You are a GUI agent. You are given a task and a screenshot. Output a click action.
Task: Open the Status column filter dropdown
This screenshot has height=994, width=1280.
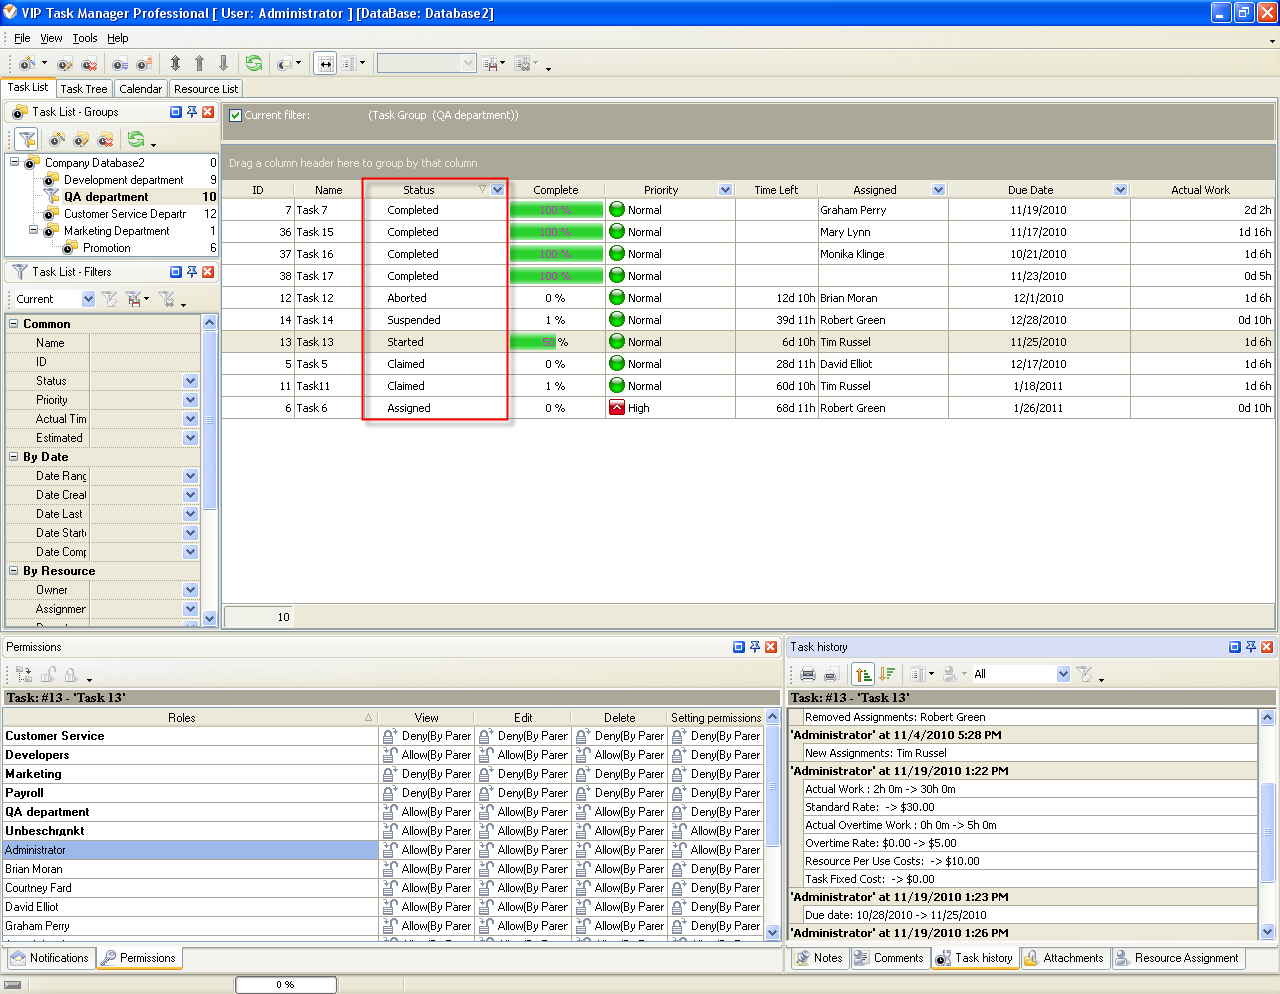click(497, 190)
